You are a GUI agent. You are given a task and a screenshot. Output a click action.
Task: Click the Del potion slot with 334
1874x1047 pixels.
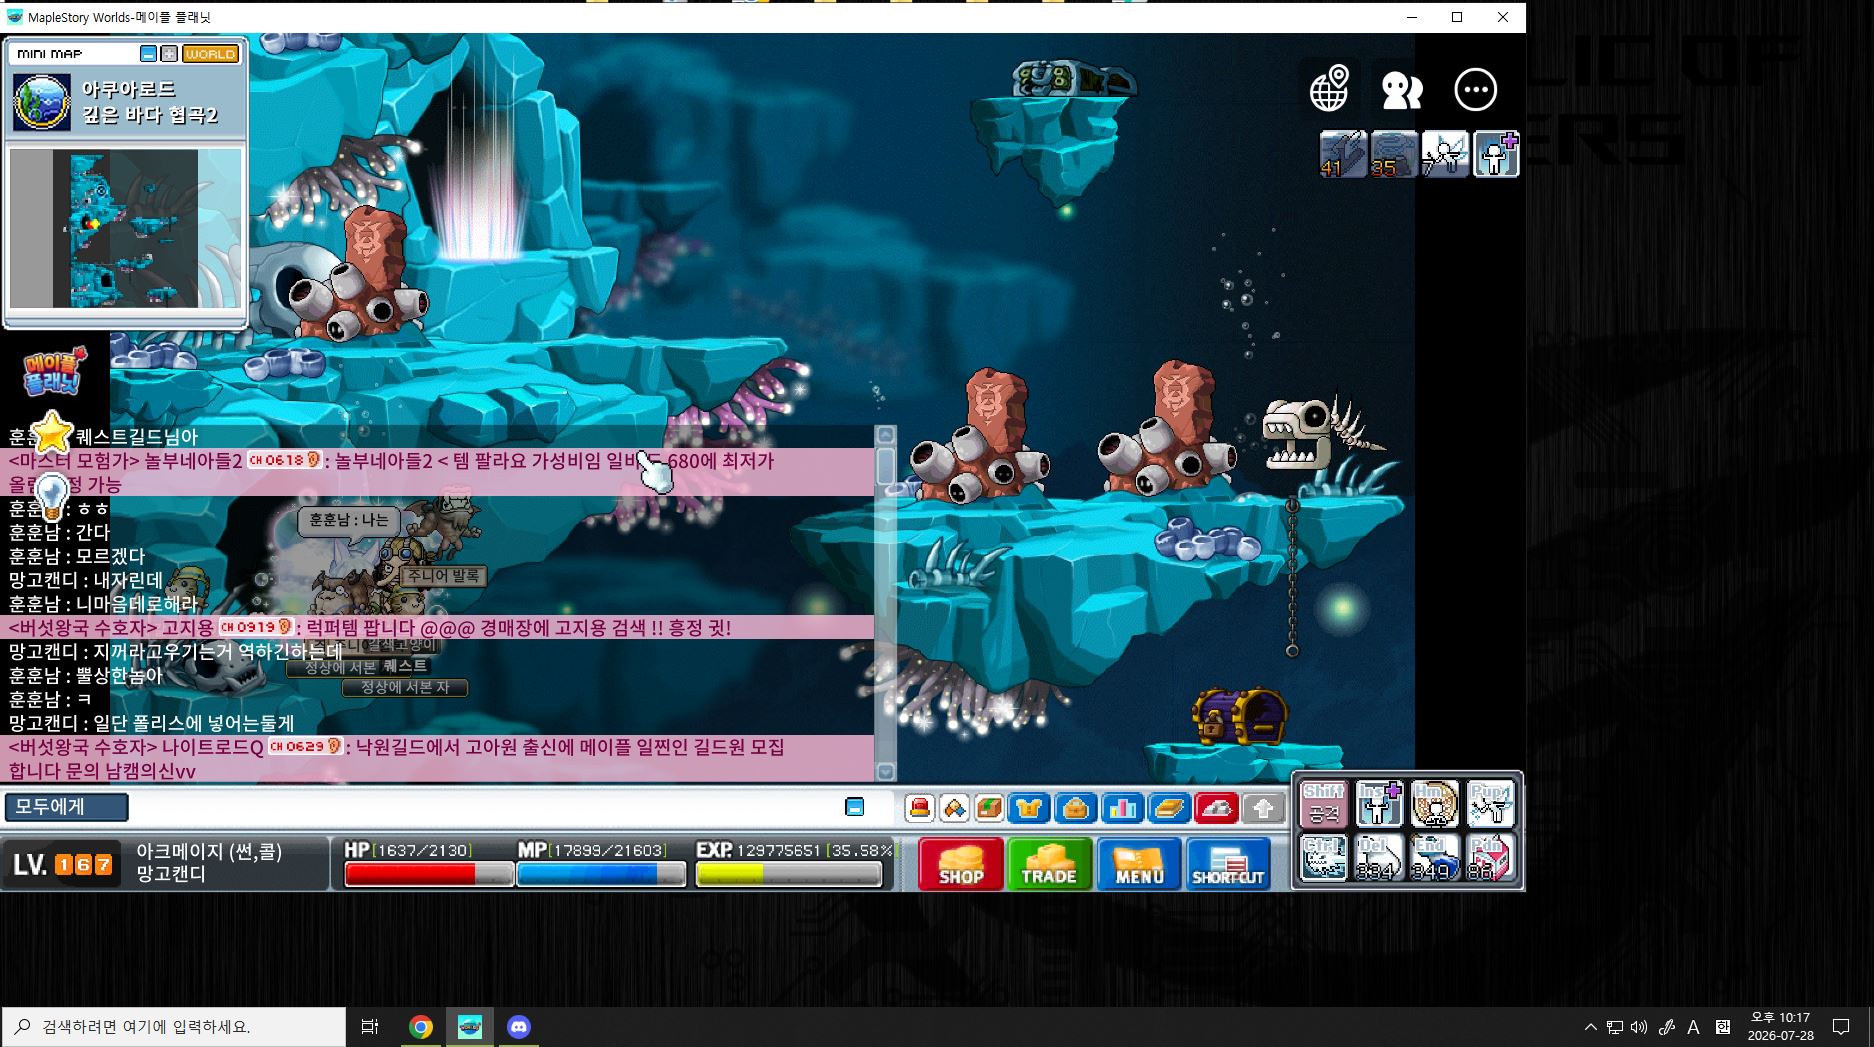1378,858
